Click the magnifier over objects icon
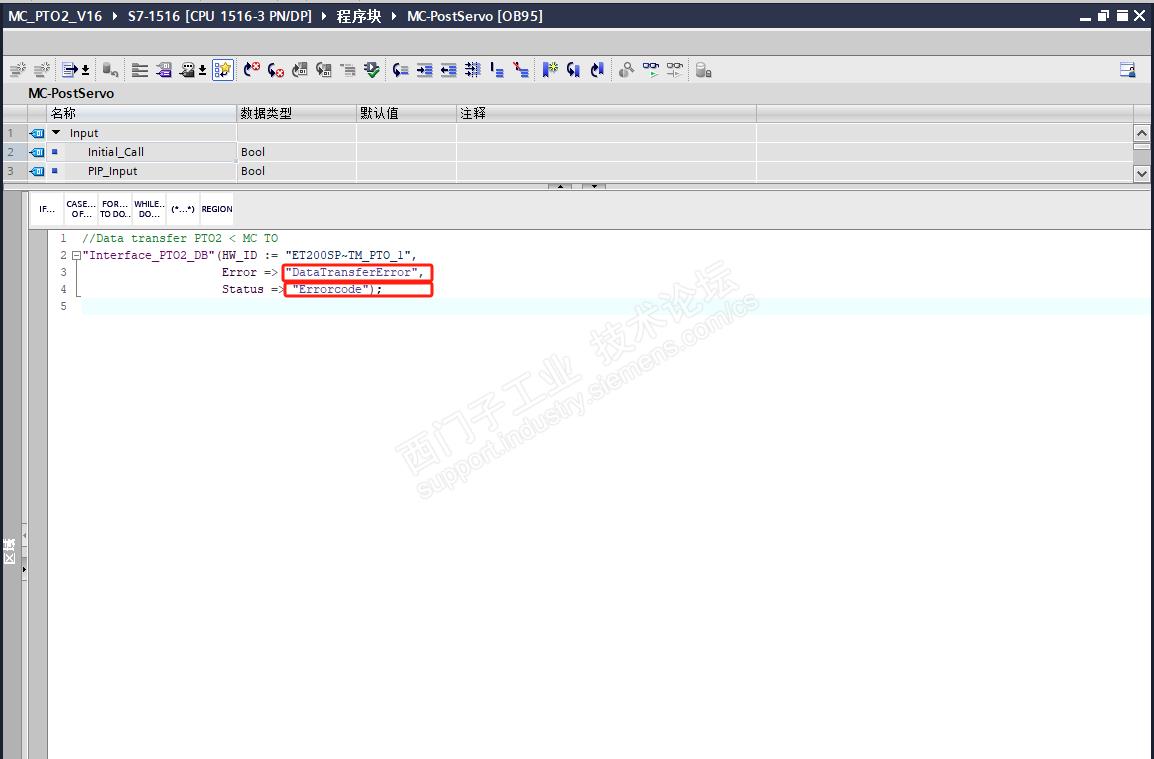Screen dimensions: 1154x759 click(x=626, y=70)
